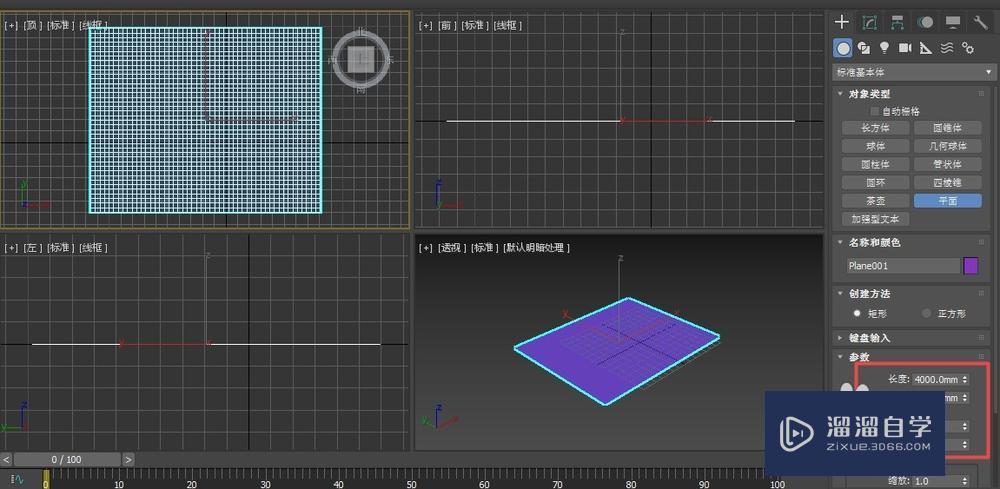Create a 加强型文本 TextPlus object
The image size is (1000, 489).
pos(876,219)
